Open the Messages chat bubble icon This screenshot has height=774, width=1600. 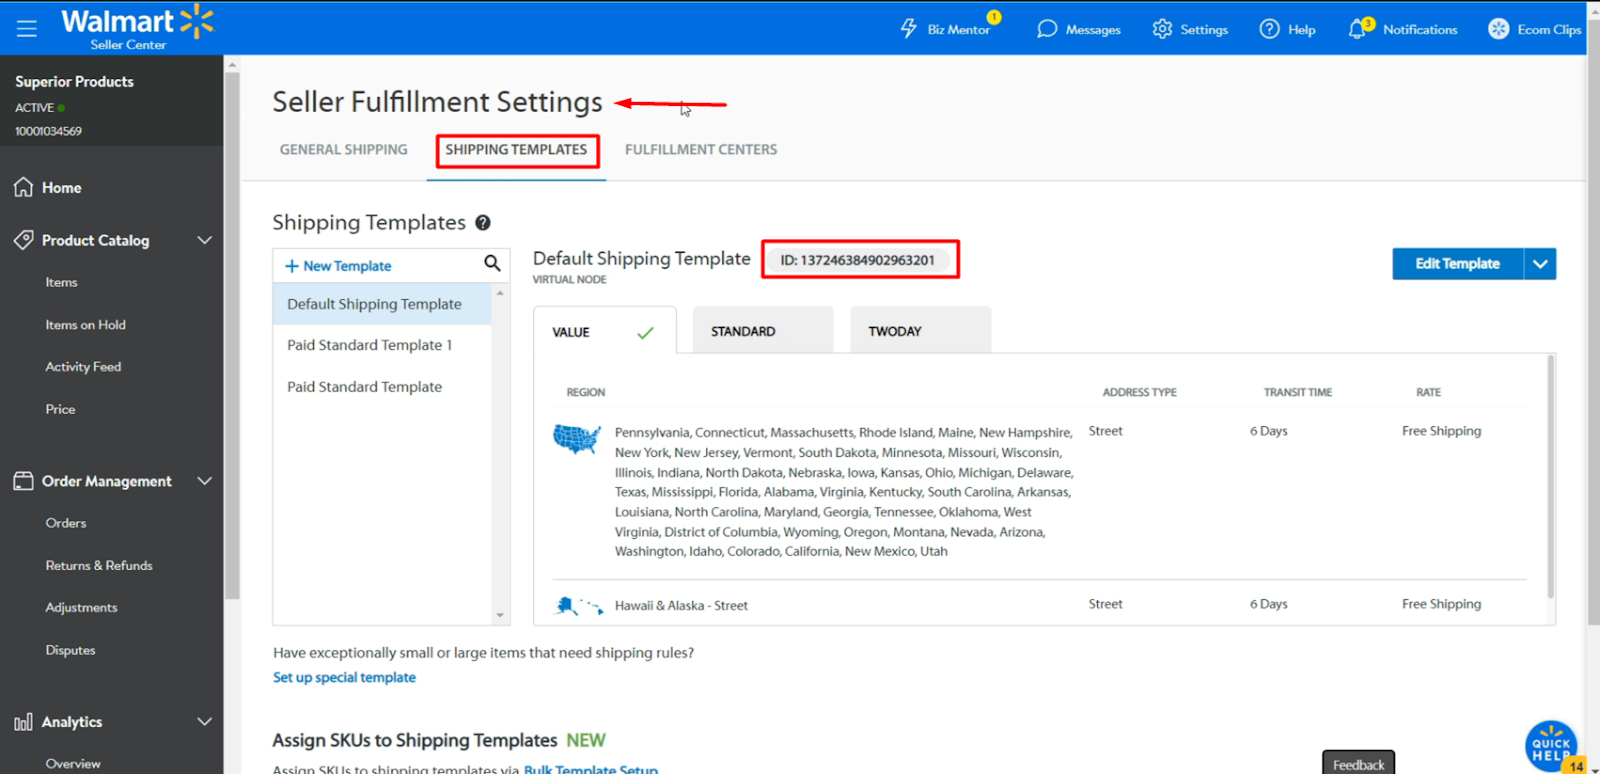pyautogui.click(x=1047, y=29)
